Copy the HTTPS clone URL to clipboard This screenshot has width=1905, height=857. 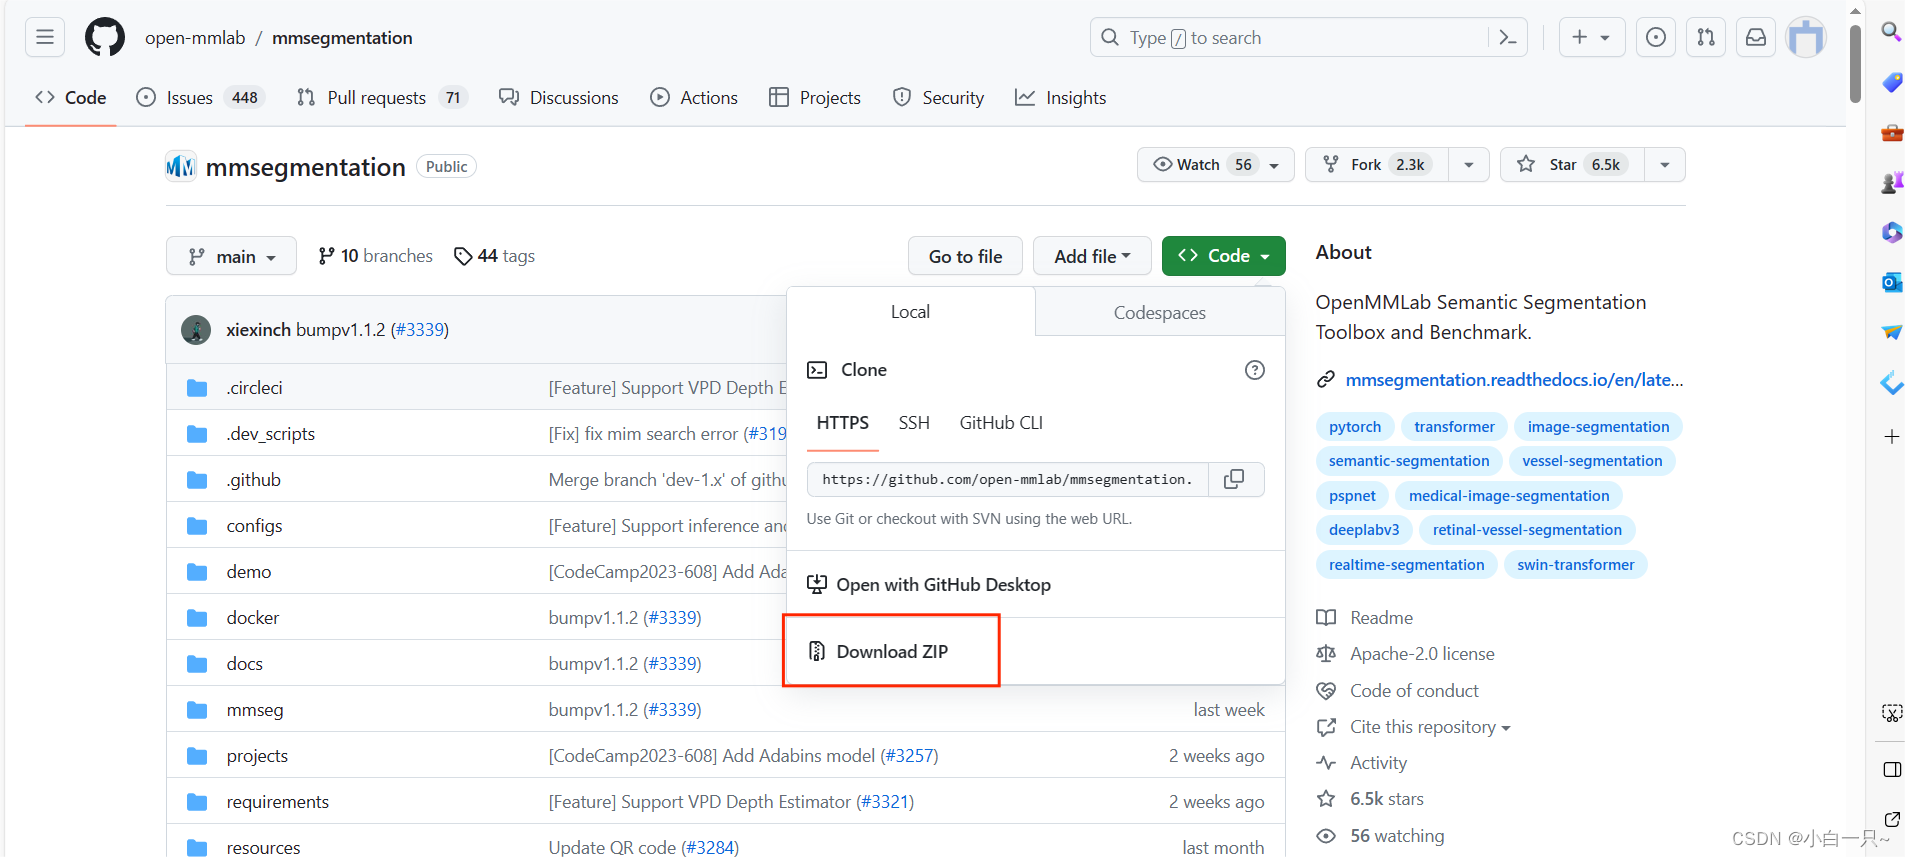[1235, 479]
